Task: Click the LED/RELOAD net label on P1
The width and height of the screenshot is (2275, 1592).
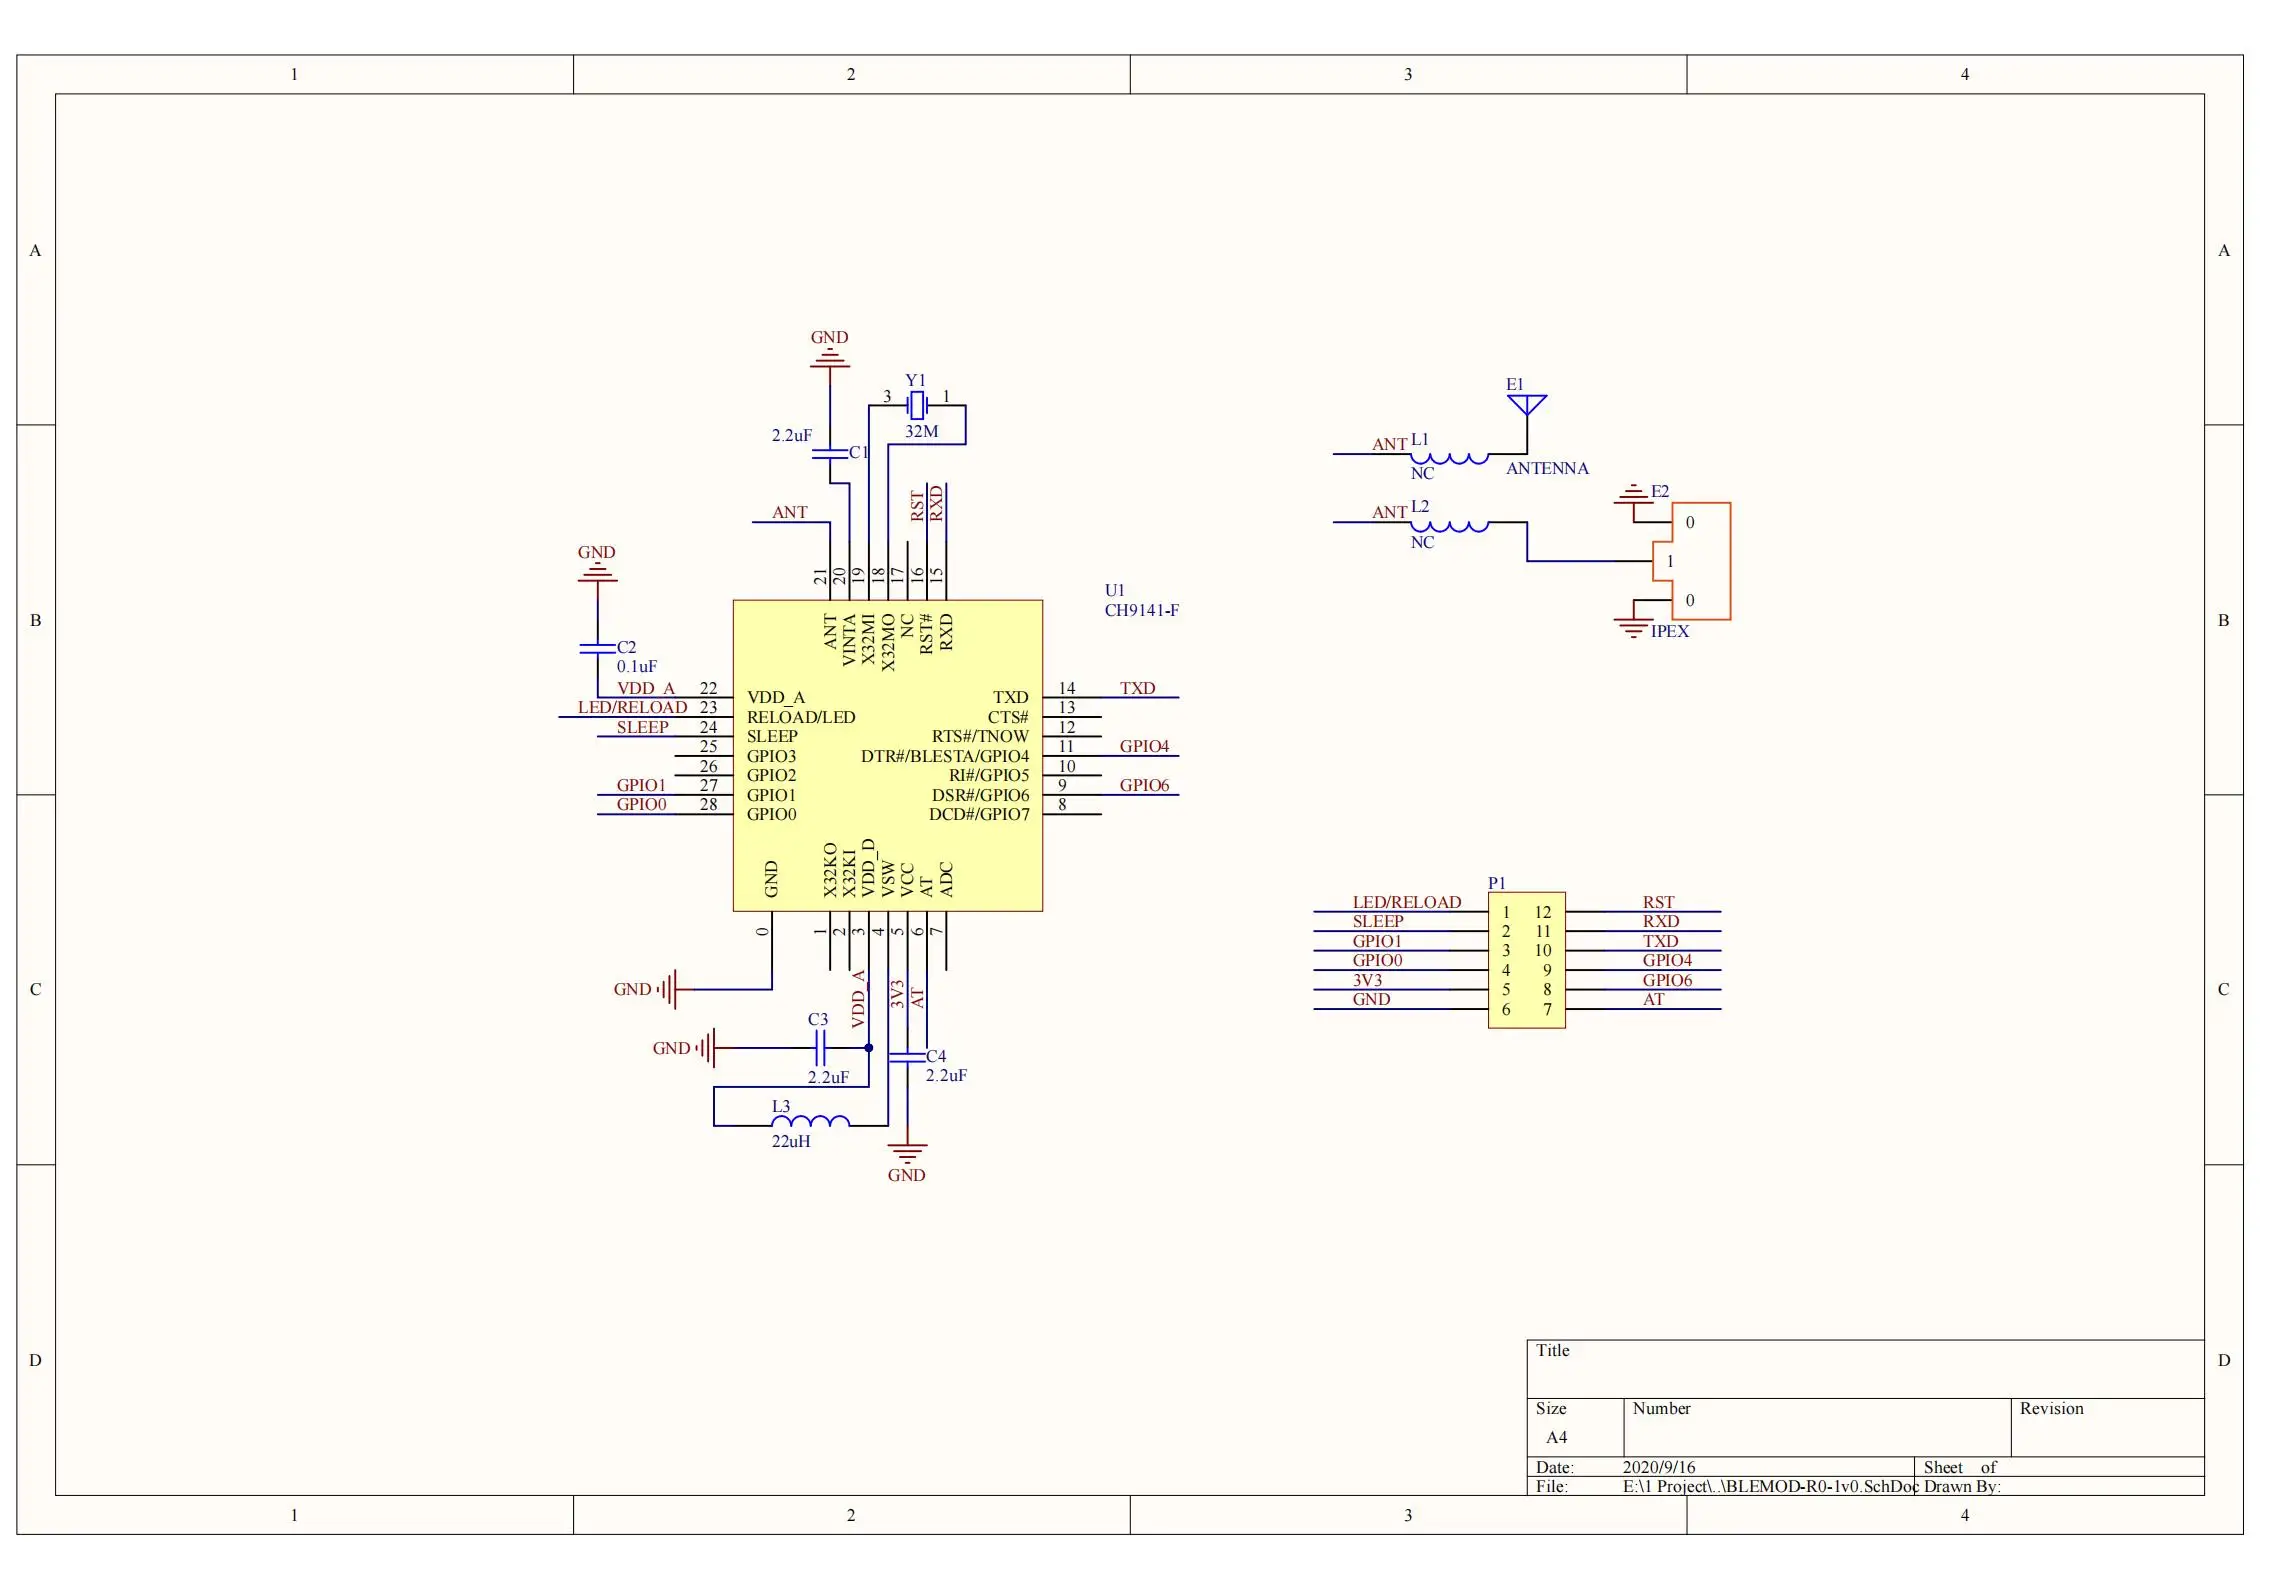Action: [x=1406, y=902]
